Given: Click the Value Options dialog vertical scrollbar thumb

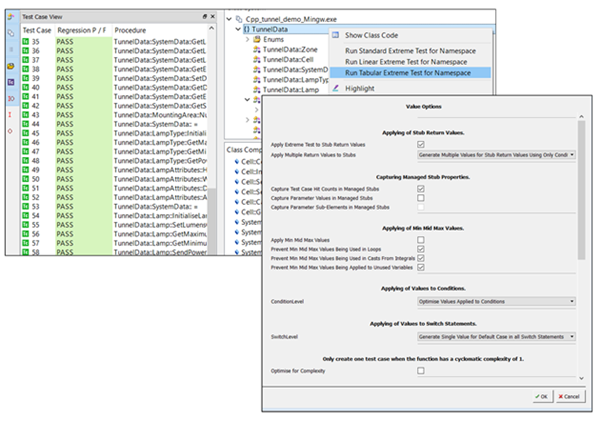Looking at the screenshot, I should (x=581, y=190).
